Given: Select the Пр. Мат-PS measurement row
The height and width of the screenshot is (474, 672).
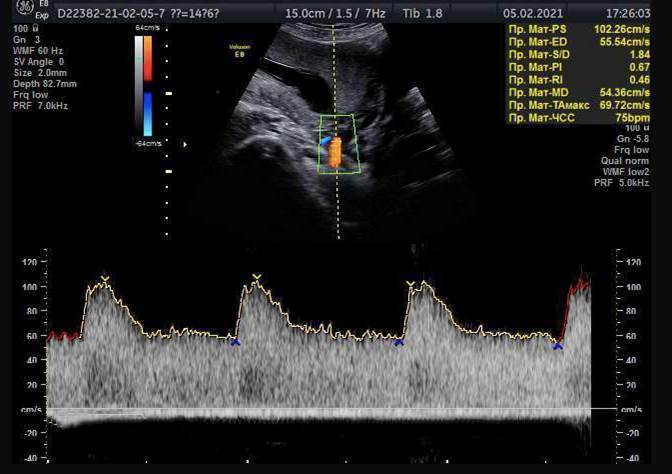Looking at the screenshot, I should pyautogui.click(x=574, y=31).
